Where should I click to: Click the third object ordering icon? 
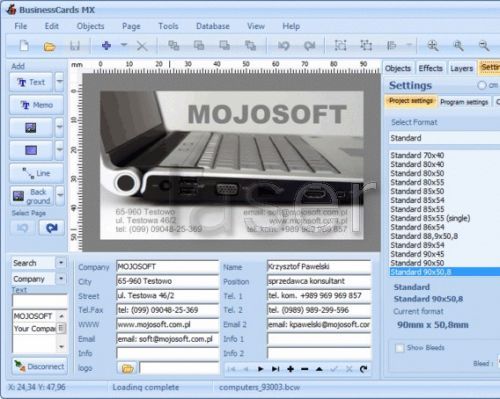click(224, 45)
